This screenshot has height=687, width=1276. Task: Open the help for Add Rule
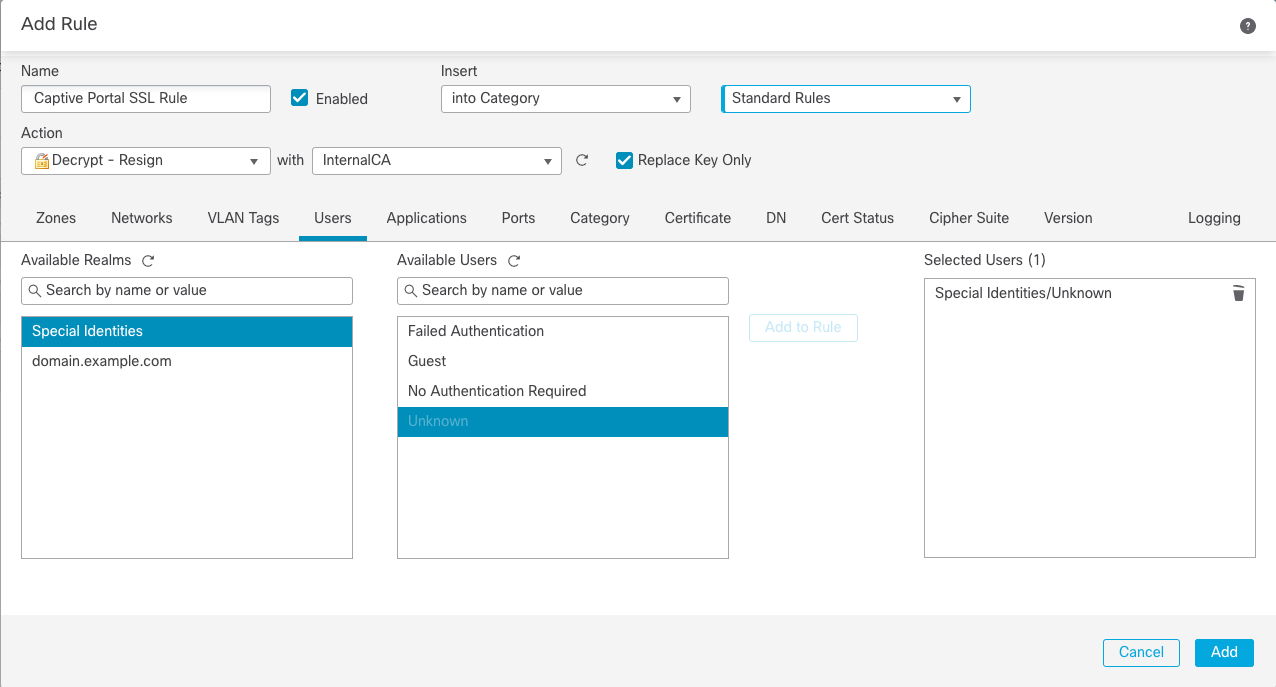pyautogui.click(x=1247, y=25)
